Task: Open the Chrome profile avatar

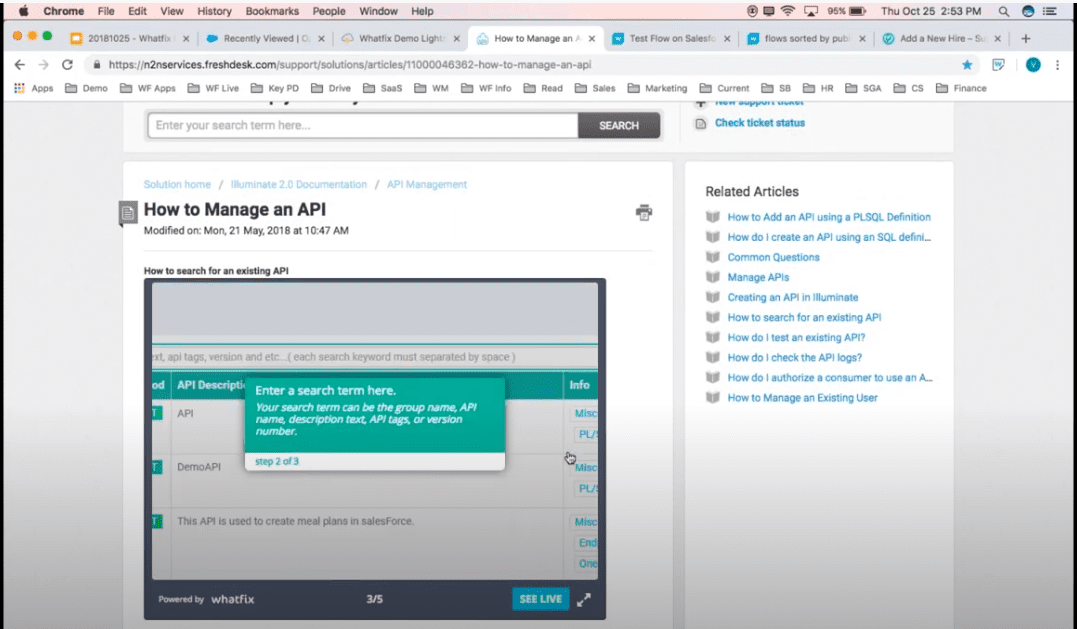Action: tap(1032, 65)
